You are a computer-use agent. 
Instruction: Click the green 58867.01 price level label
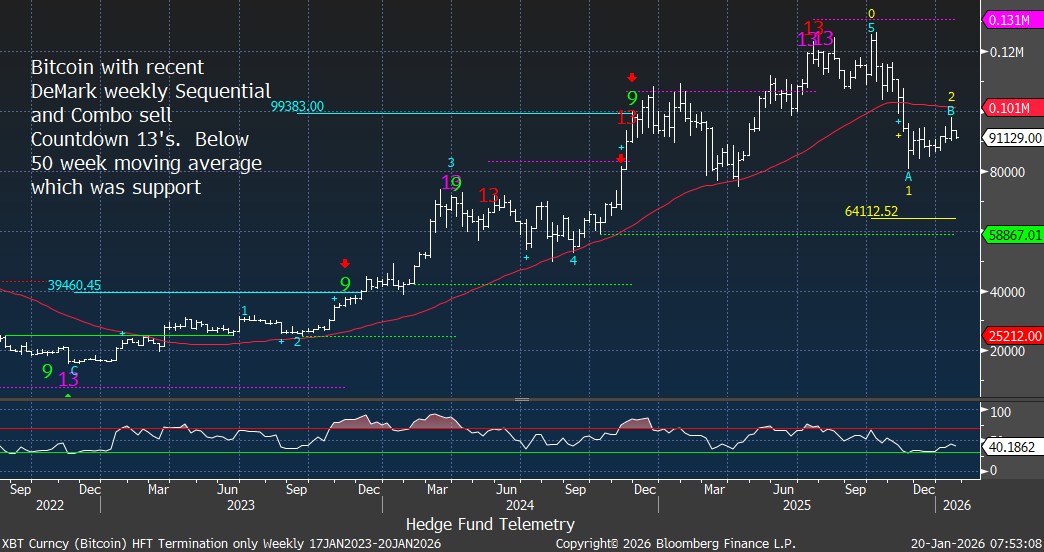point(1014,234)
